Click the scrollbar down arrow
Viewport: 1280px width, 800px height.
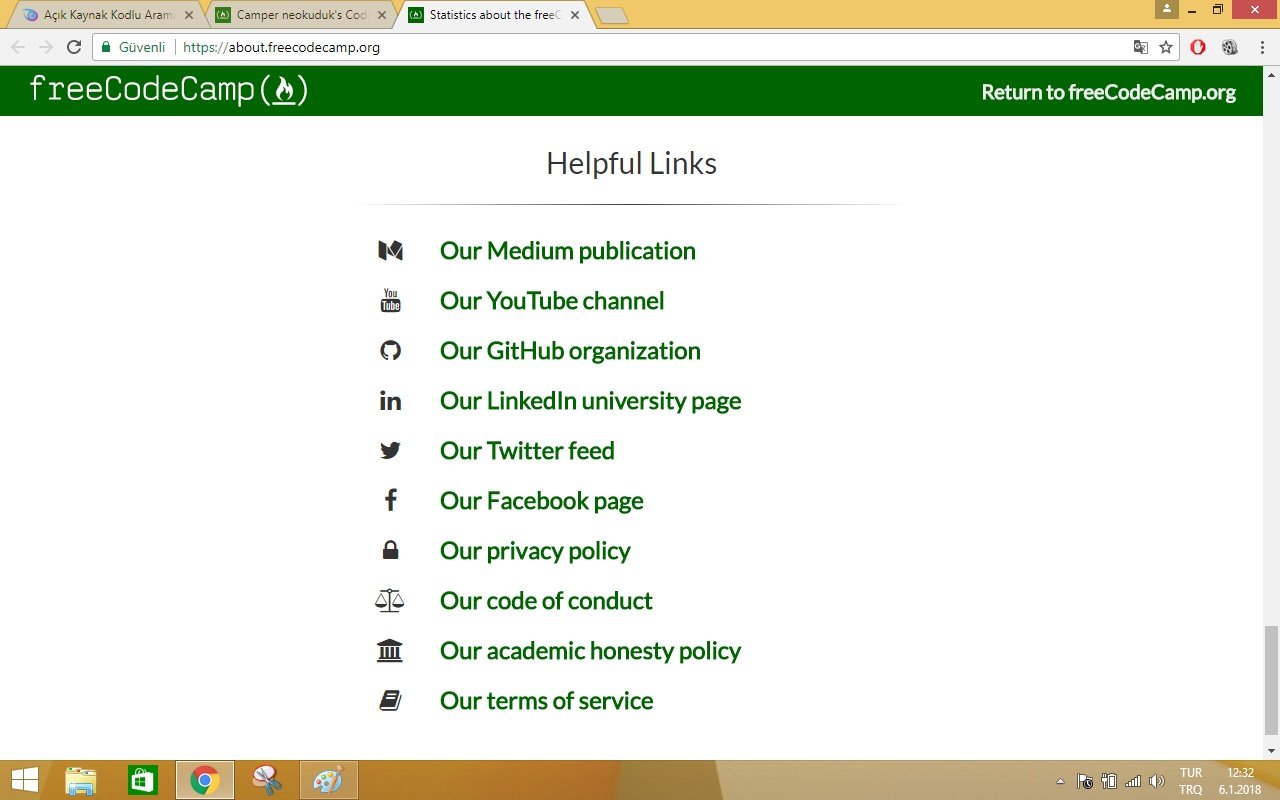coord(1271,751)
